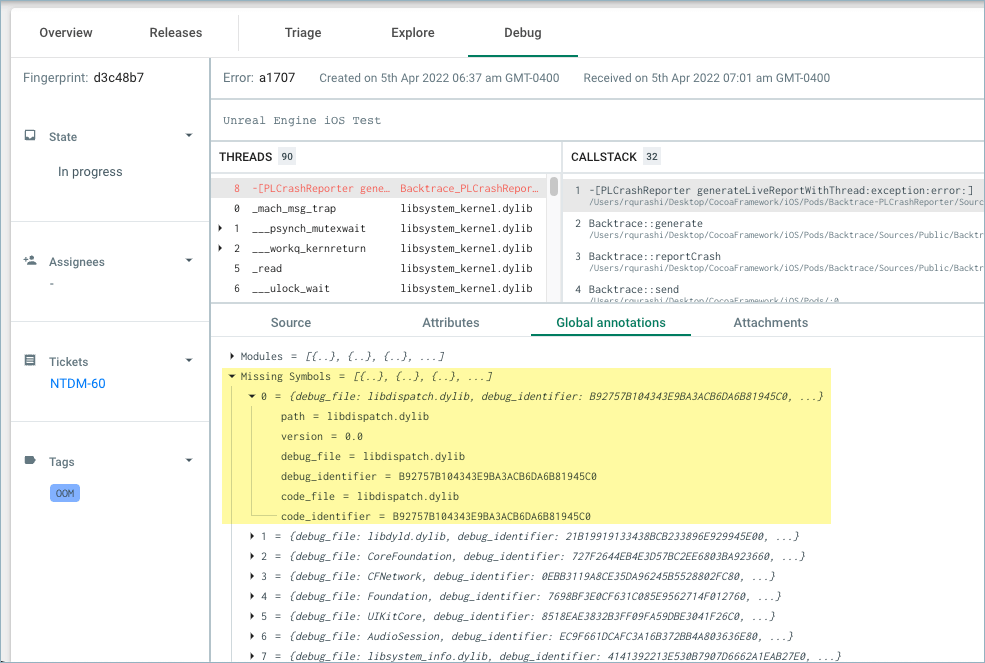Image resolution: width=985 pixels, height=663 pixels.
Task: Switch to the Source tab
Action: [x=291, y=322]
